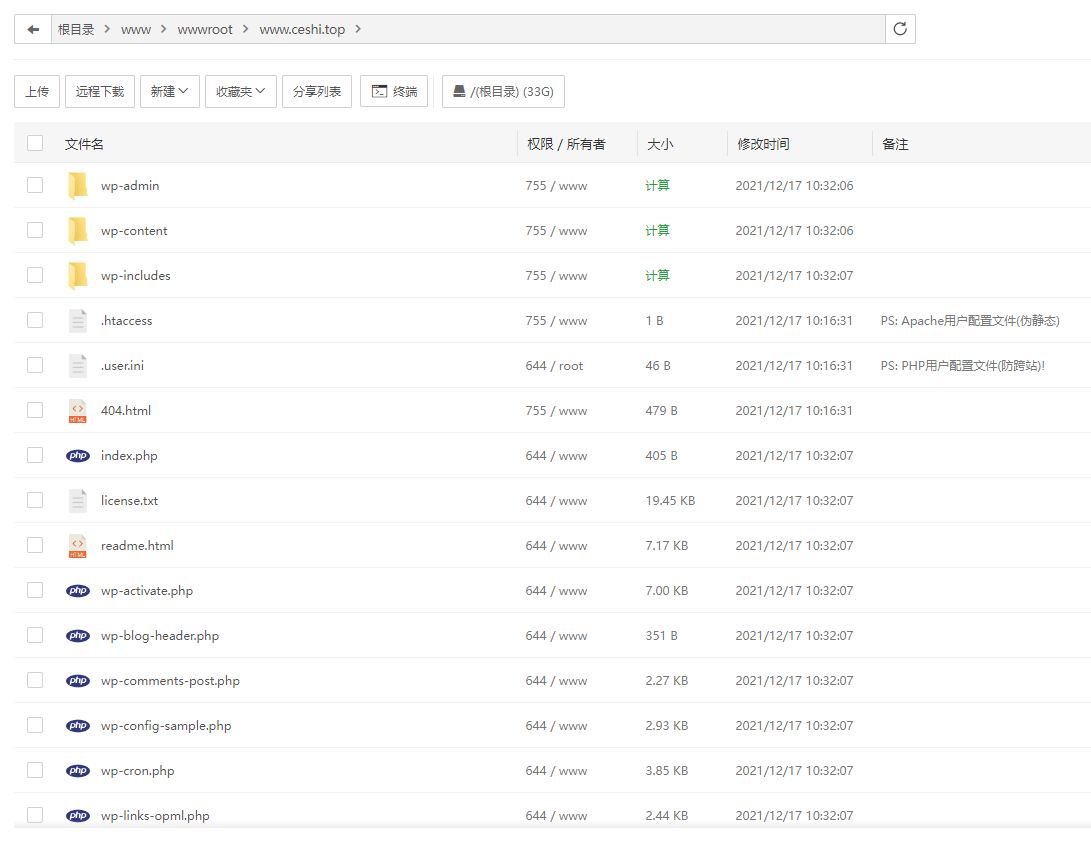
Task: Click the .user.ini note about PHP config
Action: click(963, 366)
